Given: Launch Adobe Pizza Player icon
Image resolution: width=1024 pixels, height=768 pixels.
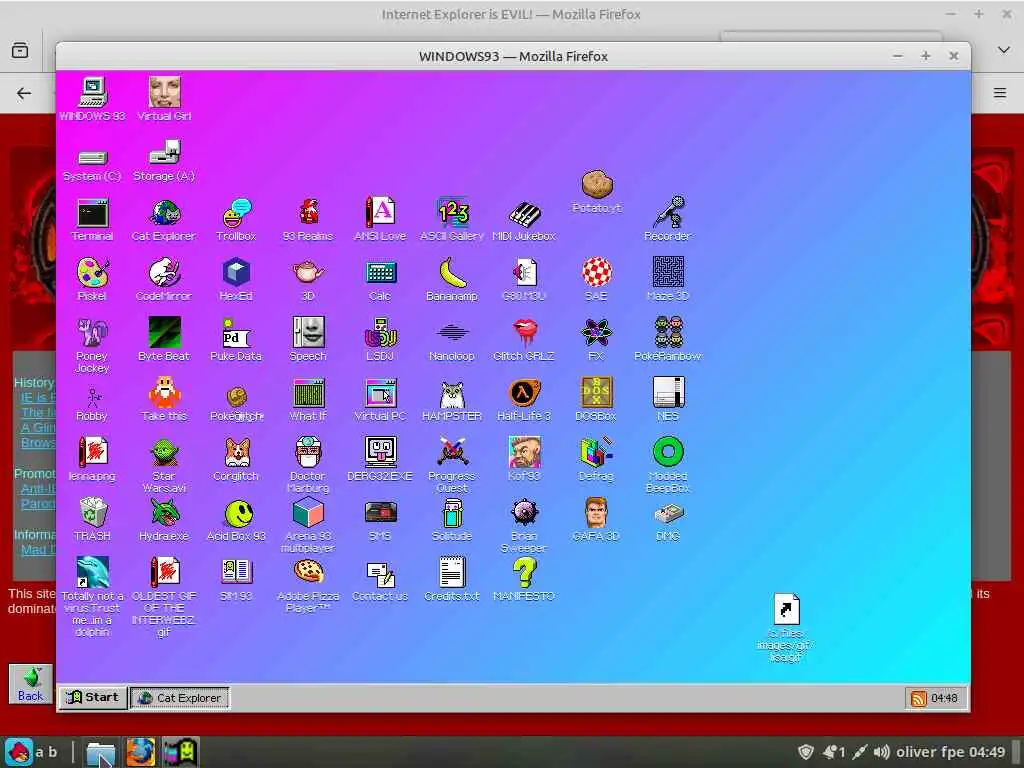Looking at the screenshot, I should tap(308, 573).
